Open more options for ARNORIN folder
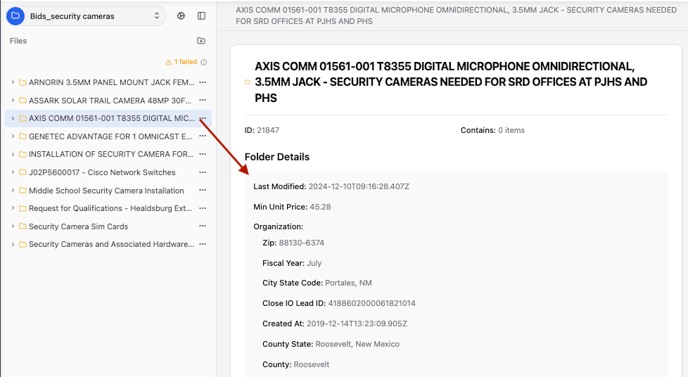 (202, 82)
